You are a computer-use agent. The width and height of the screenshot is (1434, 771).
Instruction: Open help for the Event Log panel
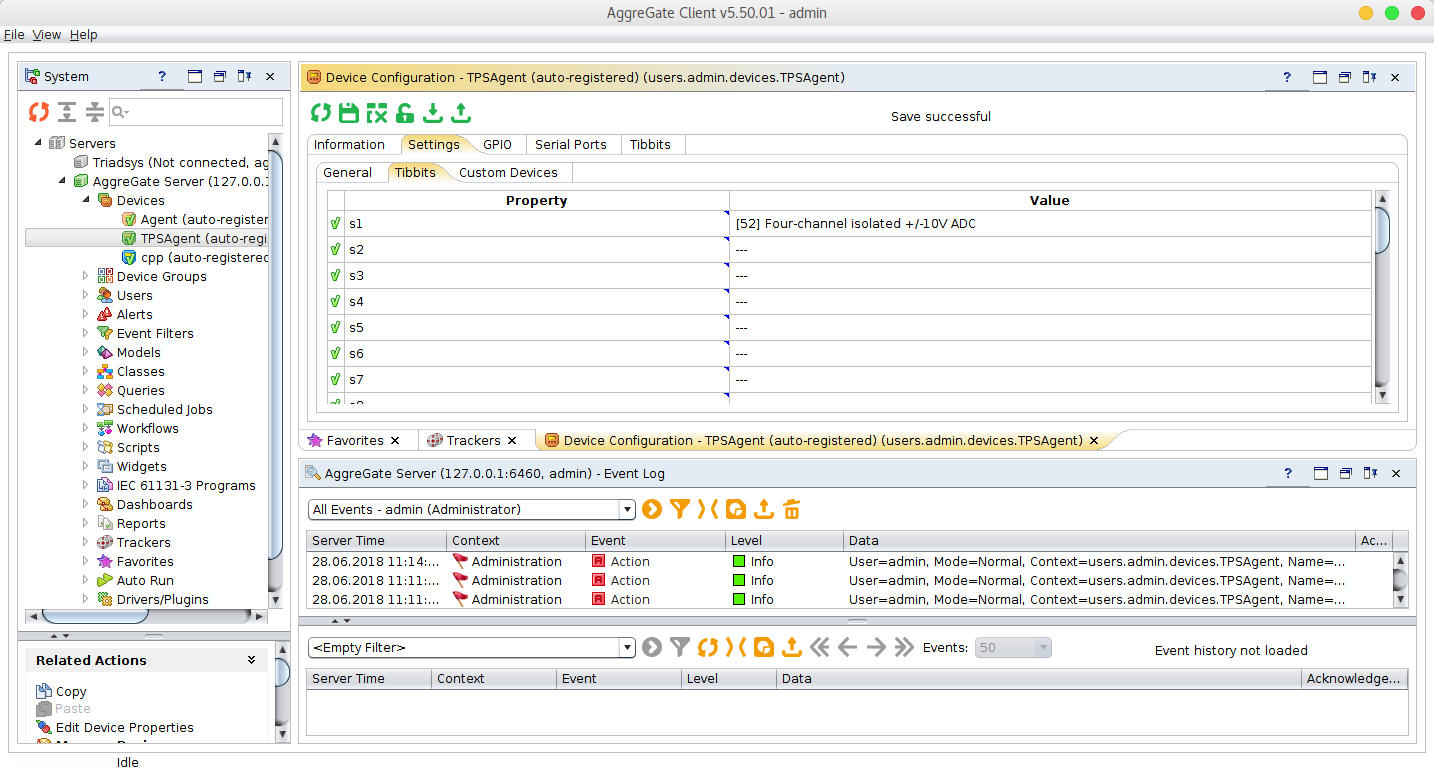[1287, 473]
